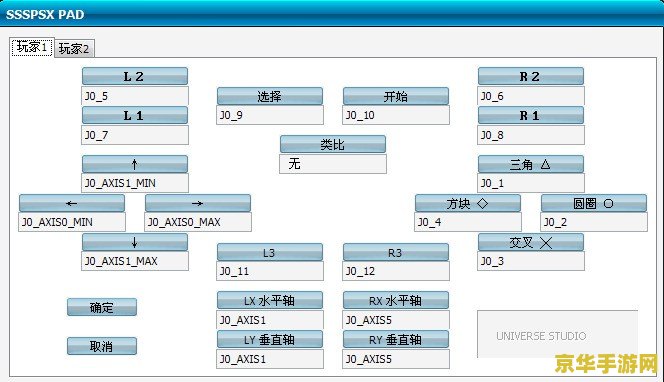Select the J0_AXIS5 field under RX 水平轴
Screen dimensions: 664x382
(396, 320)
